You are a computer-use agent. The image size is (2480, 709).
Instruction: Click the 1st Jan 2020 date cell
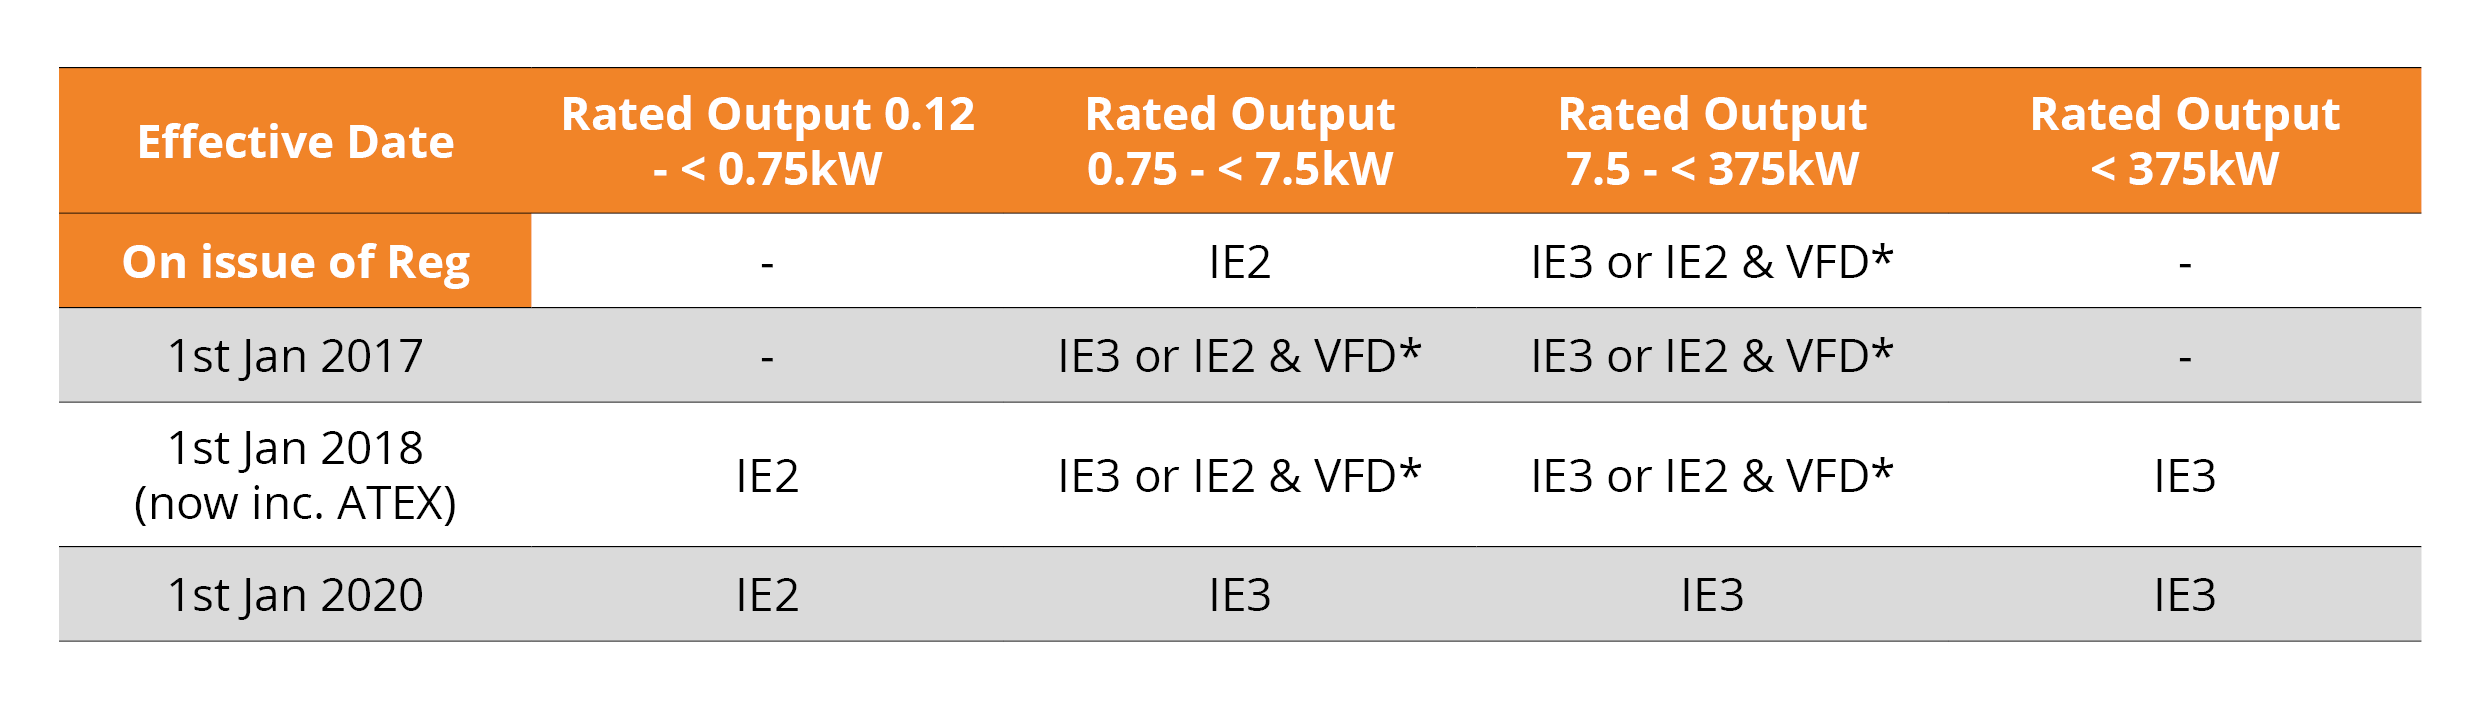296,595
